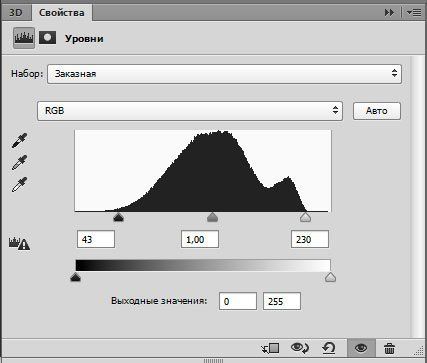Delete adjustment layer trash icon
This screenshot has height=363, width=427.
[x=389, y=349]
